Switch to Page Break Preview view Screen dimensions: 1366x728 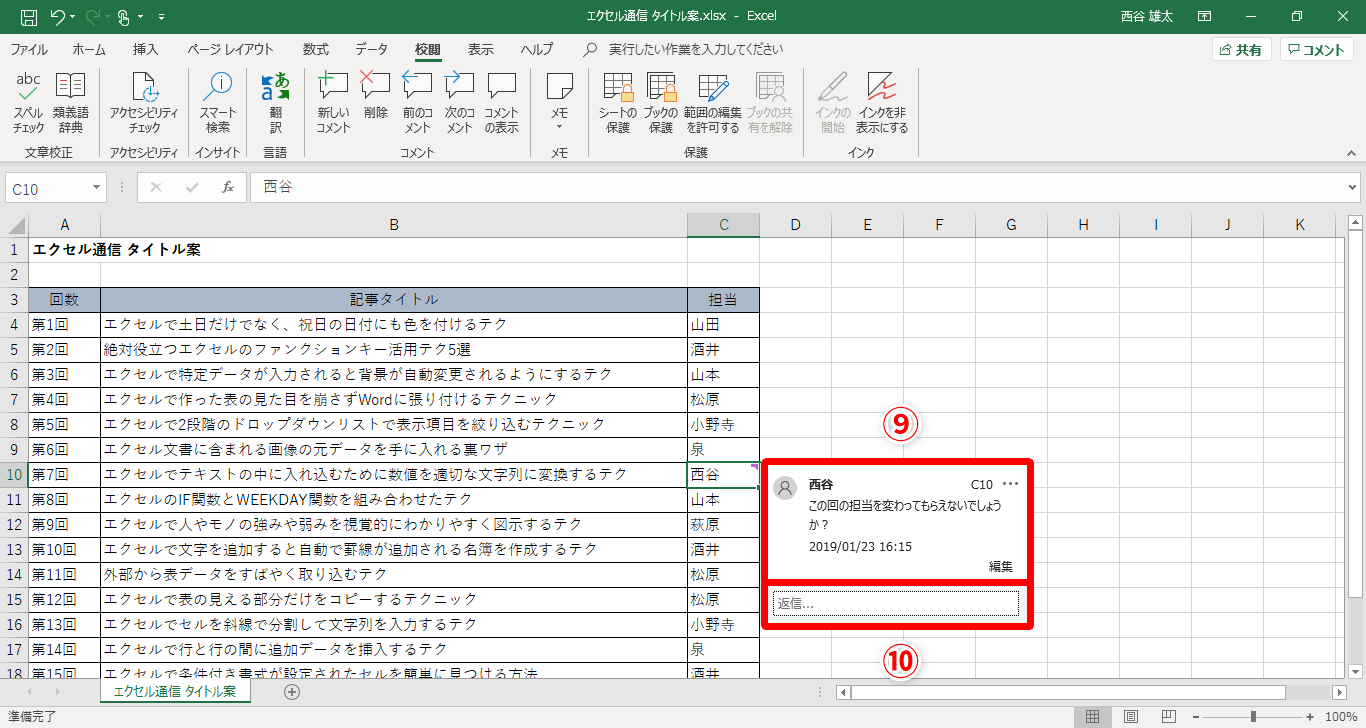click(x=1167, y=717)
